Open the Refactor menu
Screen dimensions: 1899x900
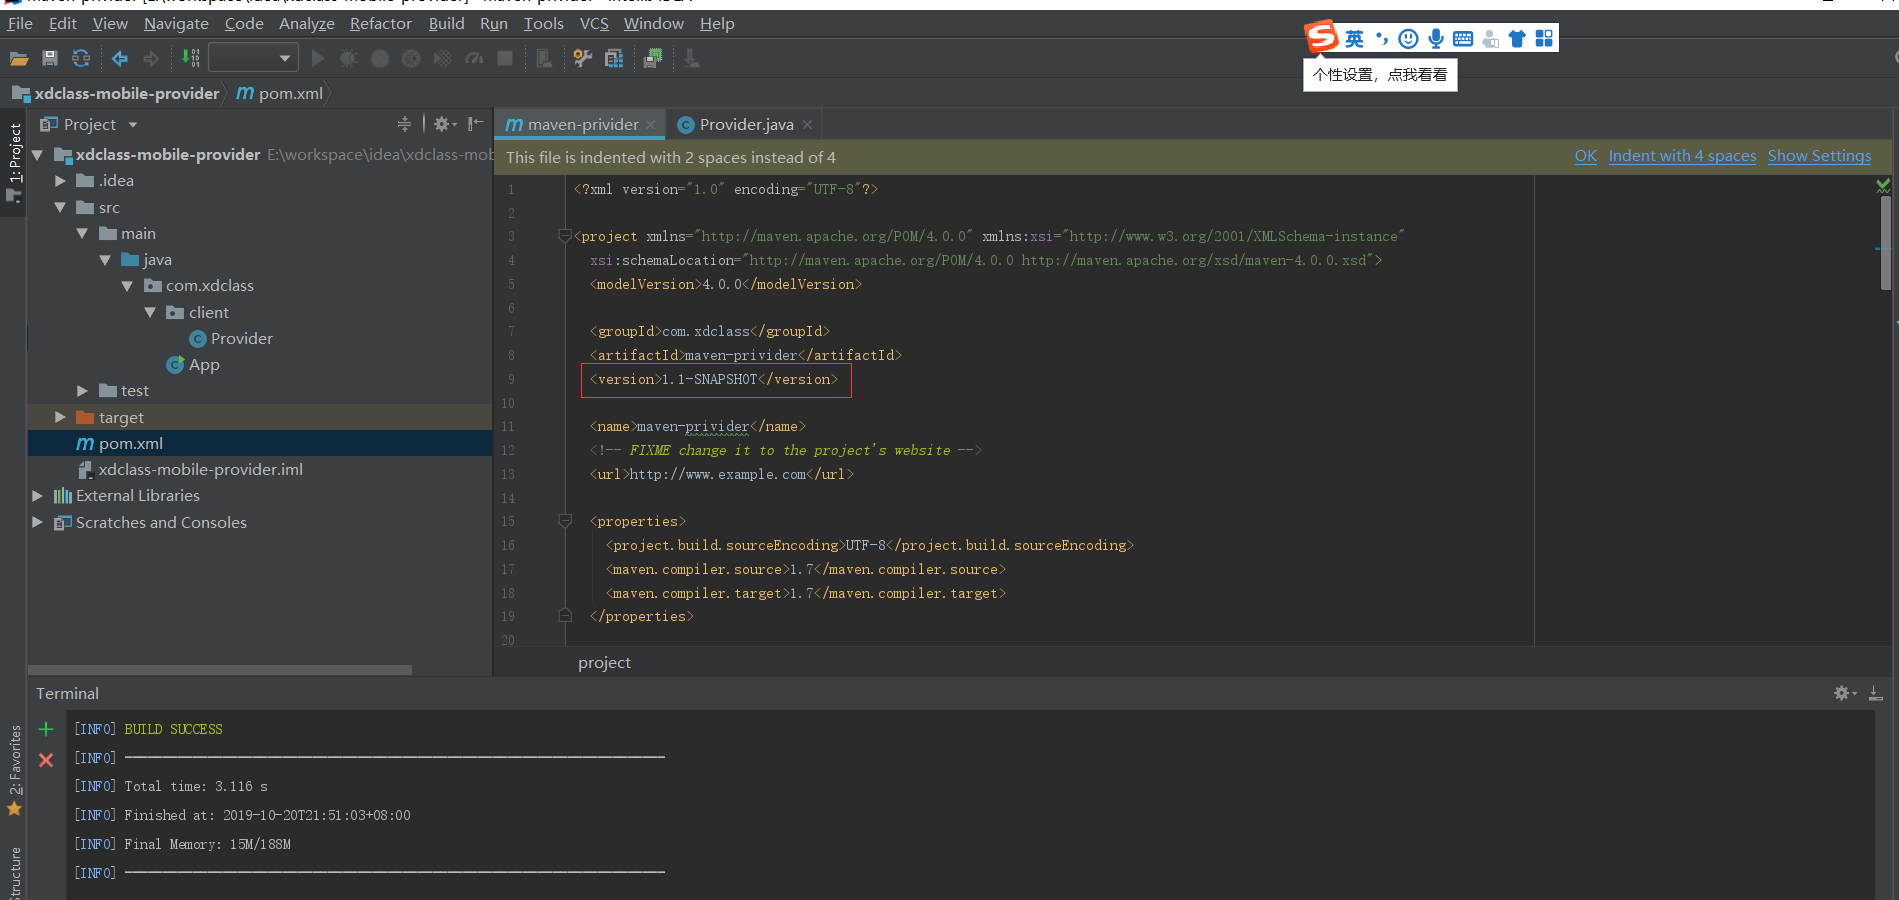tap(380, 23)
